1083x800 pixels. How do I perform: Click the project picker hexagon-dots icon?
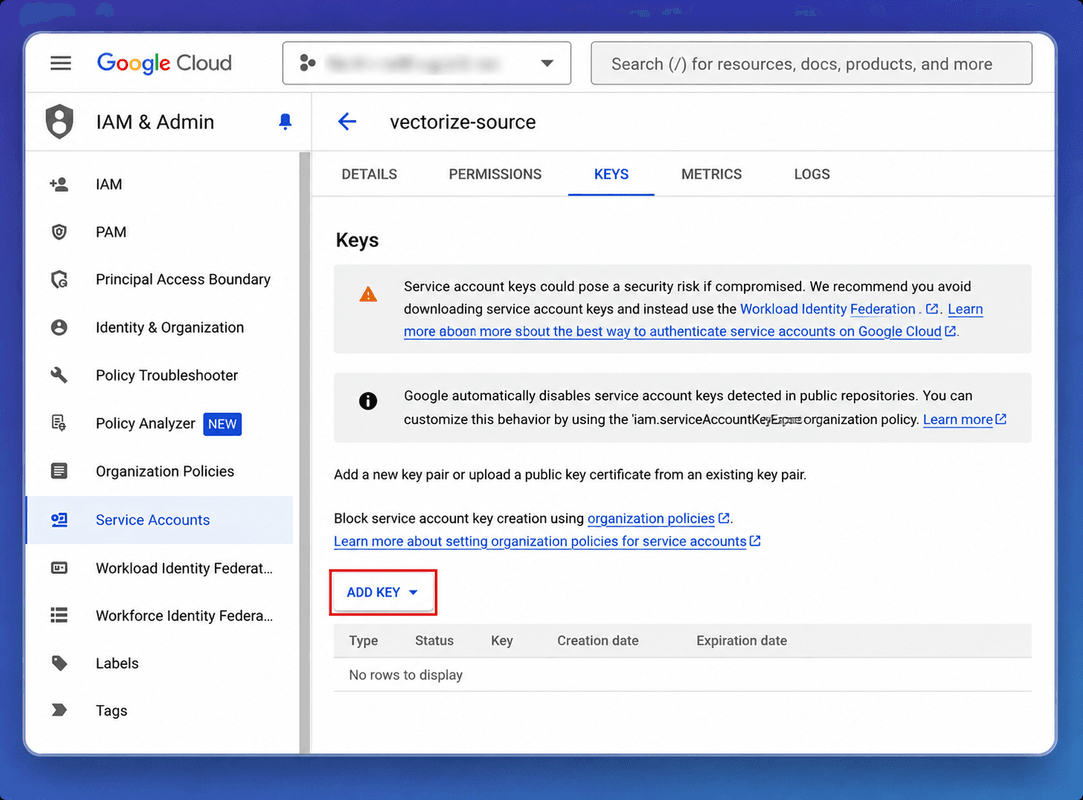pyautogui.click(x=307, y=63)
